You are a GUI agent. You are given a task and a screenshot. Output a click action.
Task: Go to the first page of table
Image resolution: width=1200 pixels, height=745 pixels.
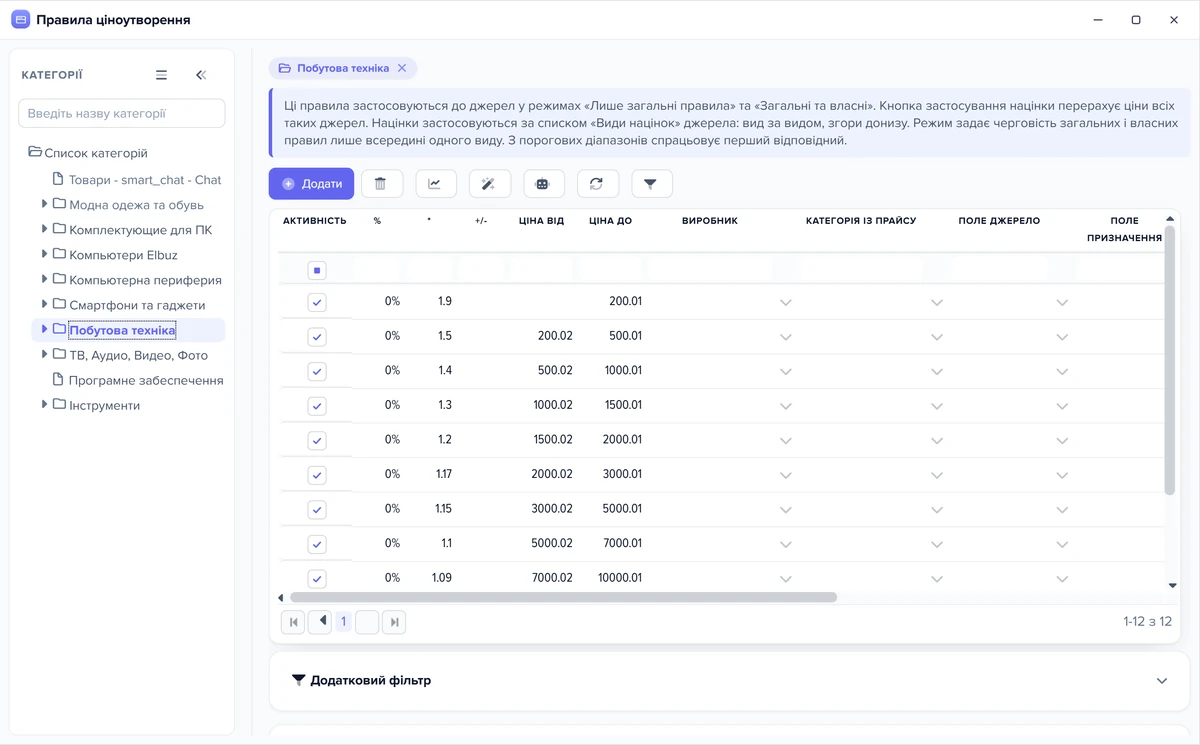pyautogui.click(x=294, y=622)
